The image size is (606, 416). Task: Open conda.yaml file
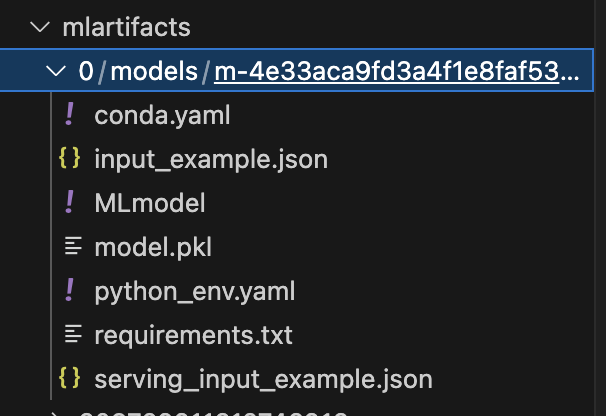tap(162, 116)
